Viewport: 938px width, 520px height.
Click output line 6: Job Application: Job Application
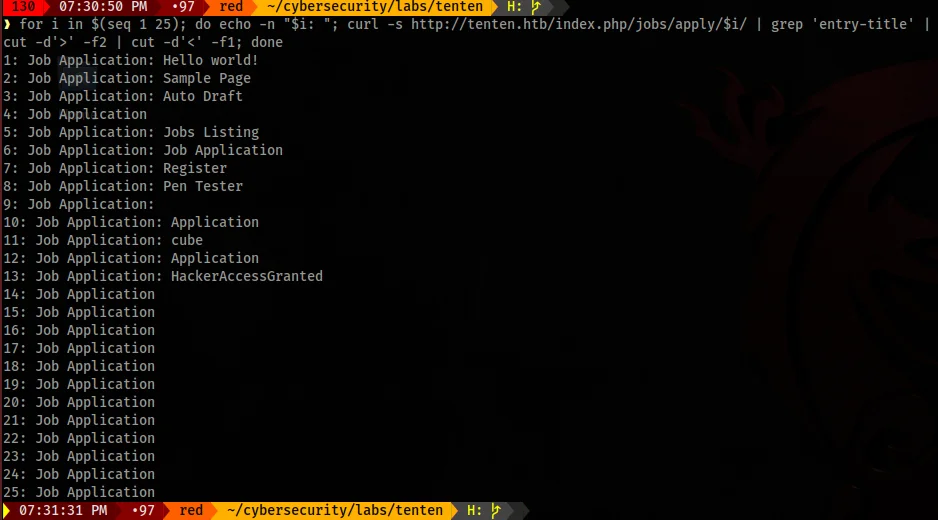(x=143, y=150)
